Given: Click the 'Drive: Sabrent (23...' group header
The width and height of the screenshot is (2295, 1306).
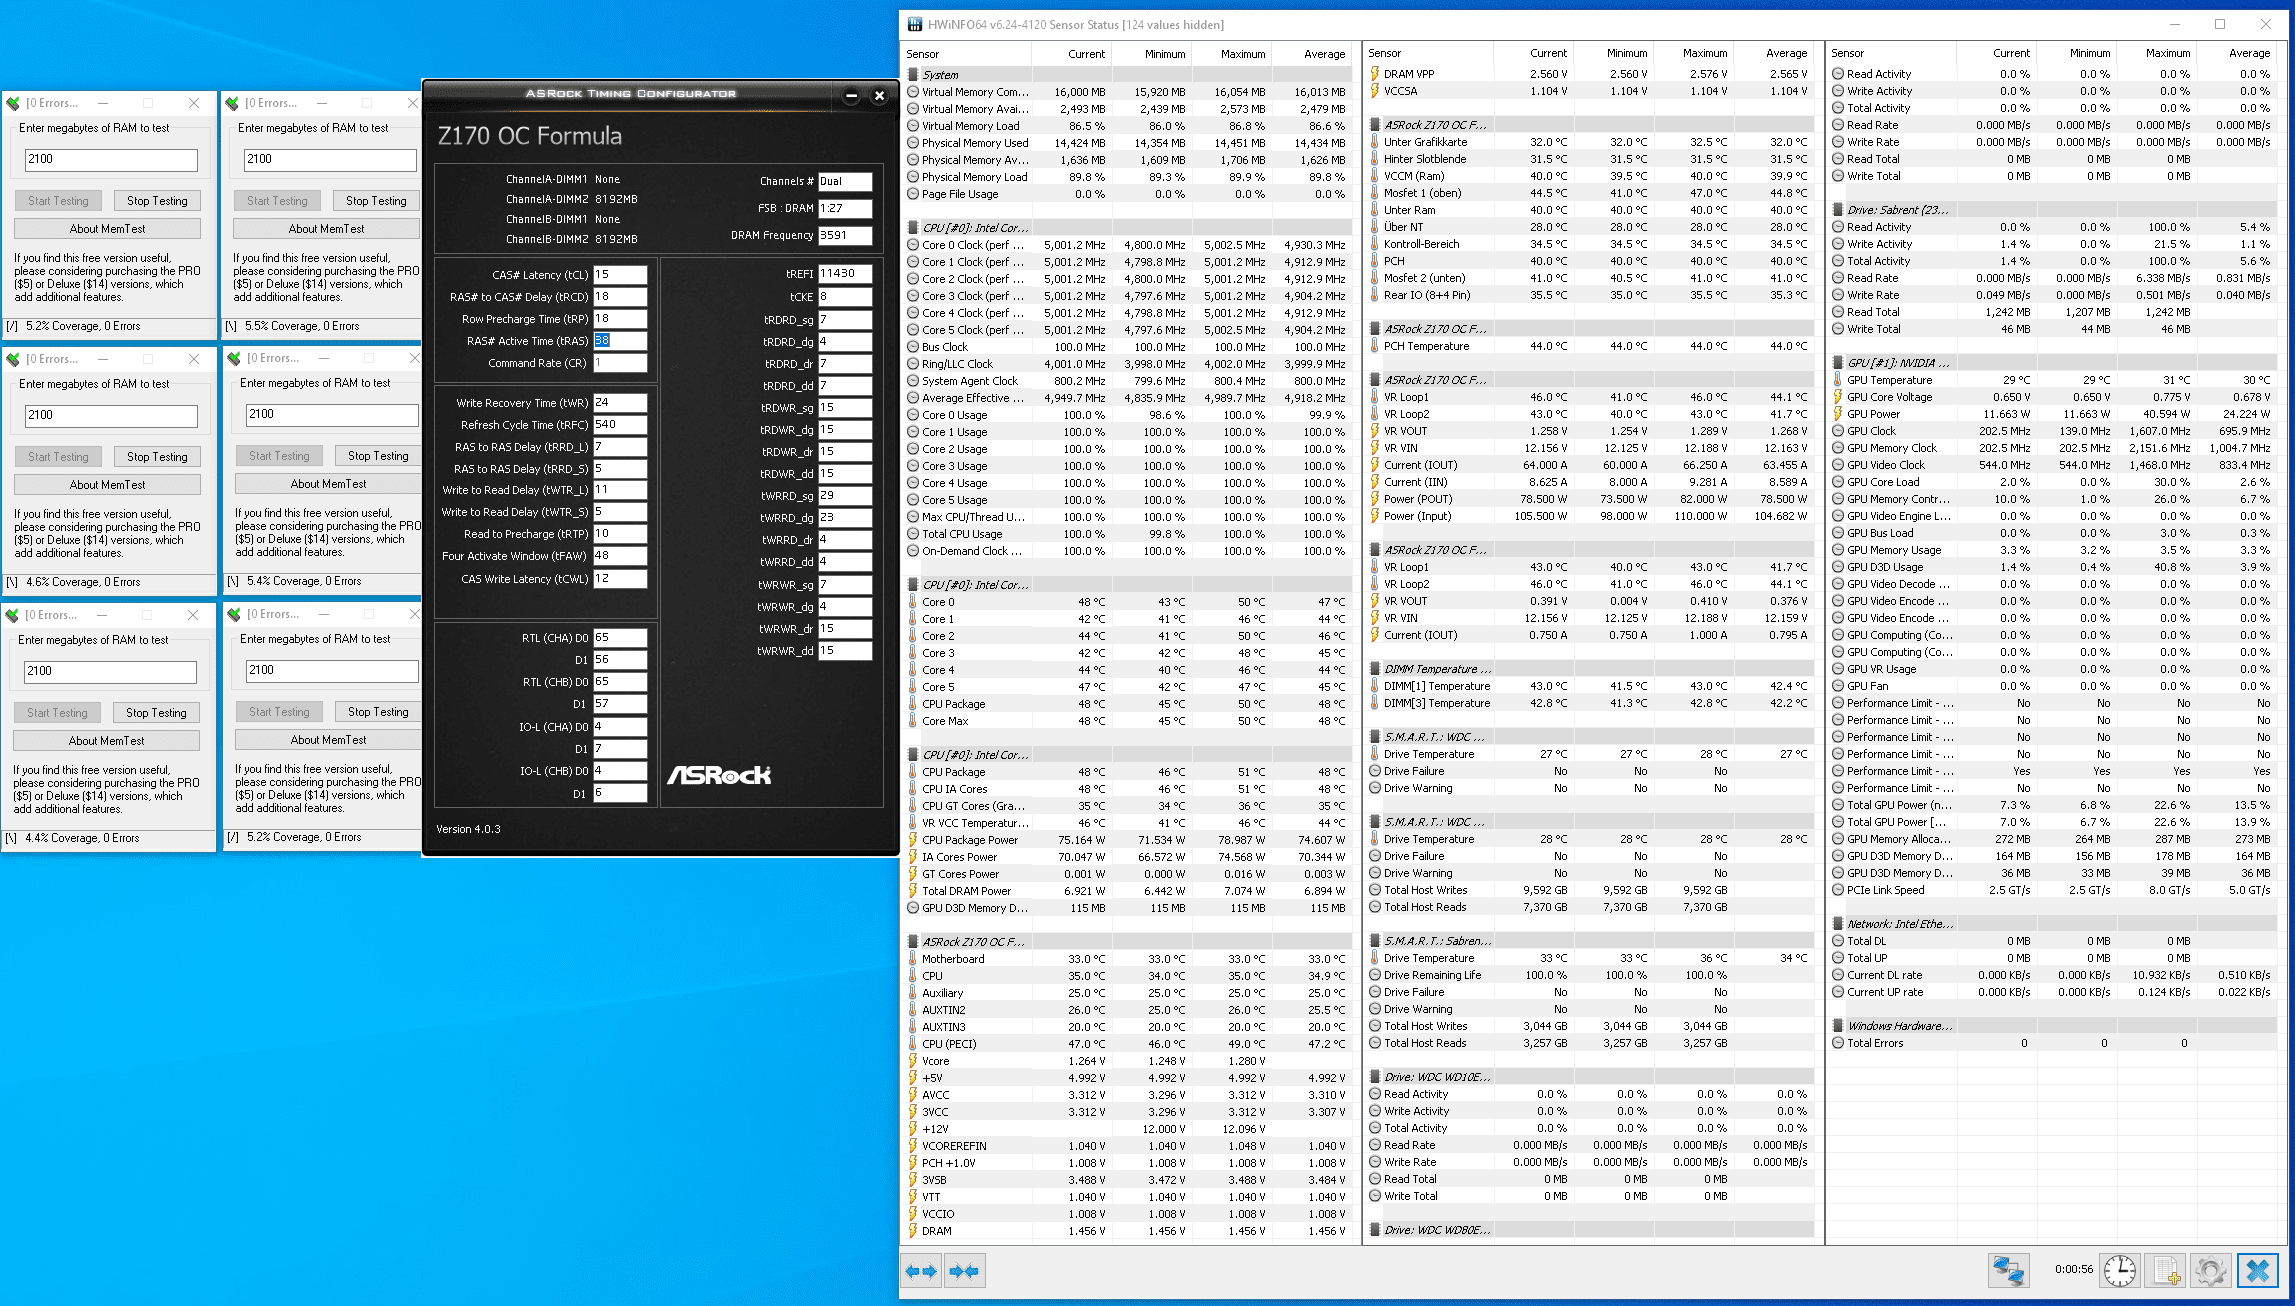Looking at the screenshot, I should 2052,210.
